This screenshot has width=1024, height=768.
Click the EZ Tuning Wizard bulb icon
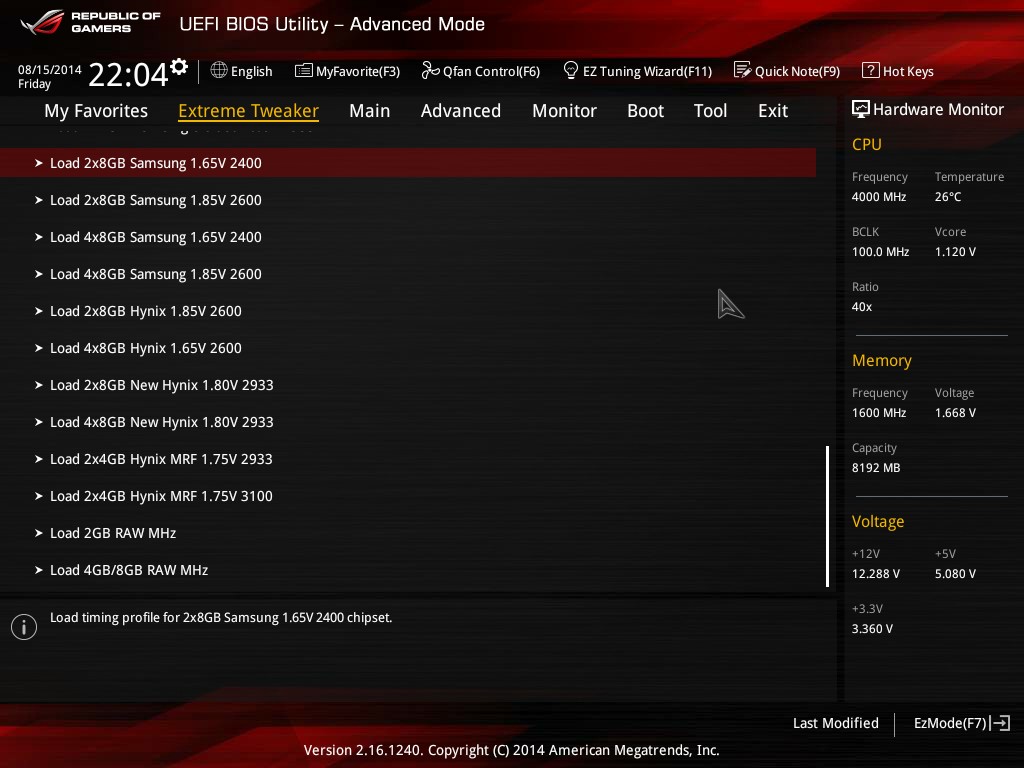point(571,70)
